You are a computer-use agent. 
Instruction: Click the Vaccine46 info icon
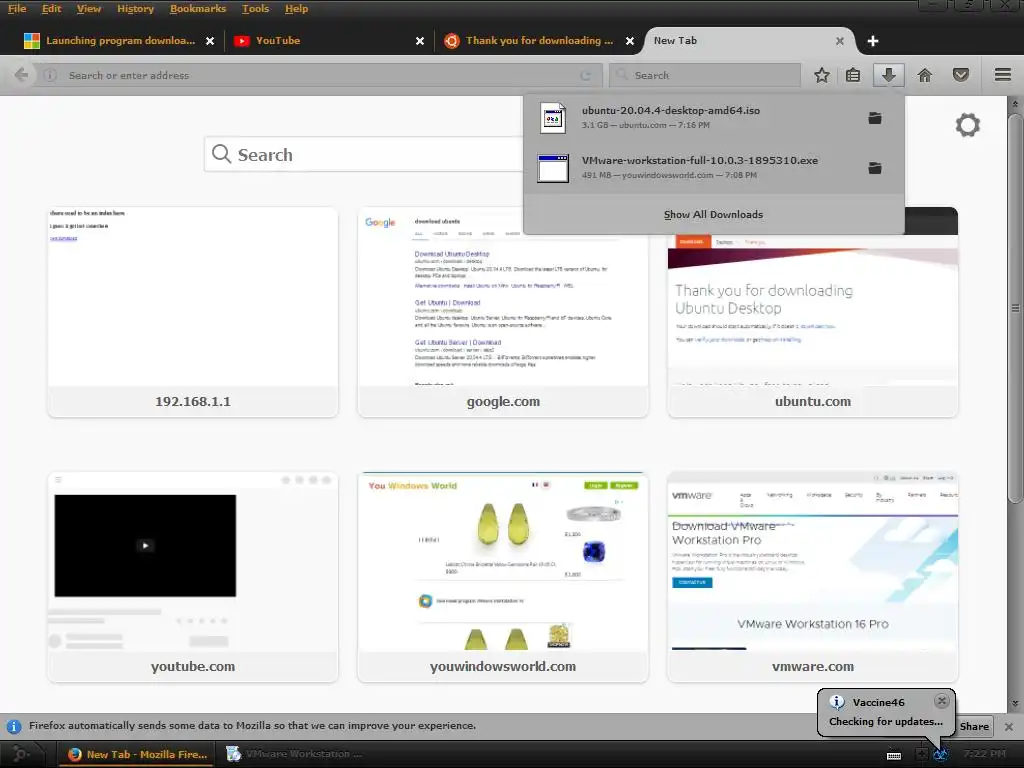click(837, 702)
